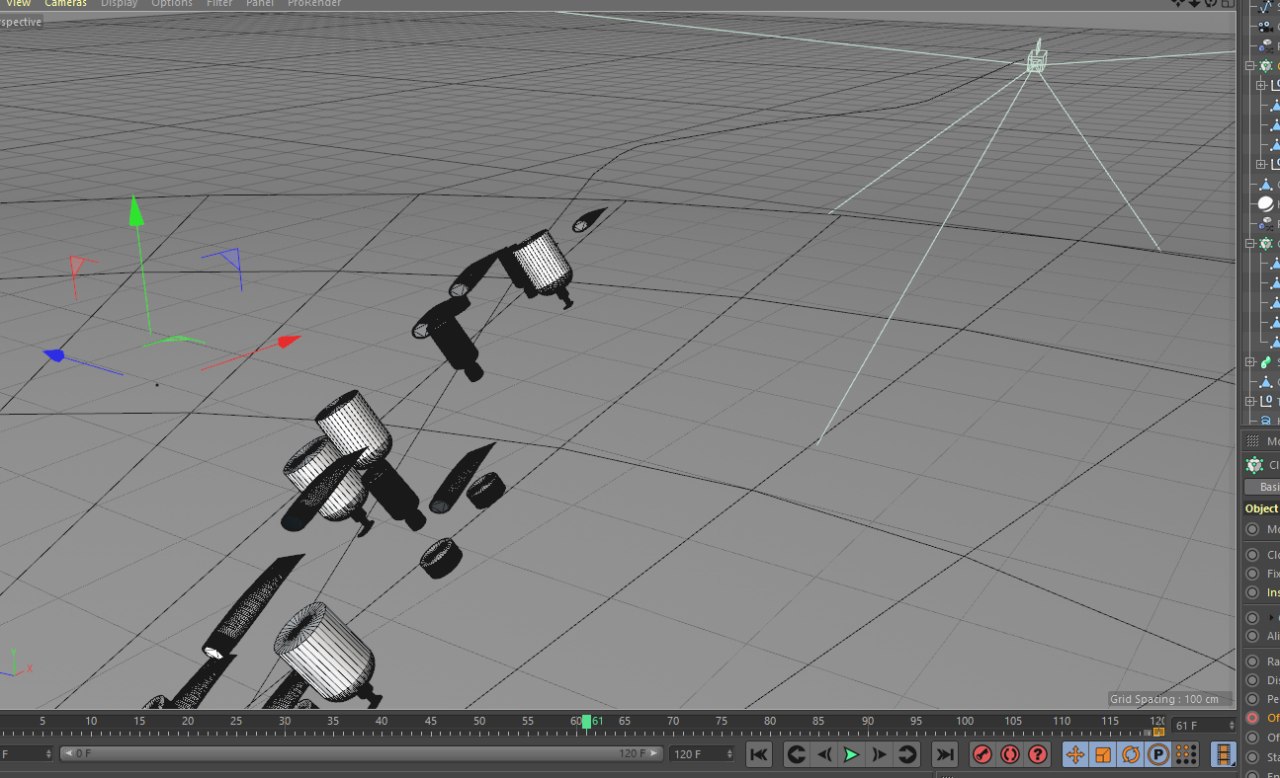Viewport: 1280px width, 778px height.
Task: Click the current frame marker at 61
Action: (x=586, y=721)
